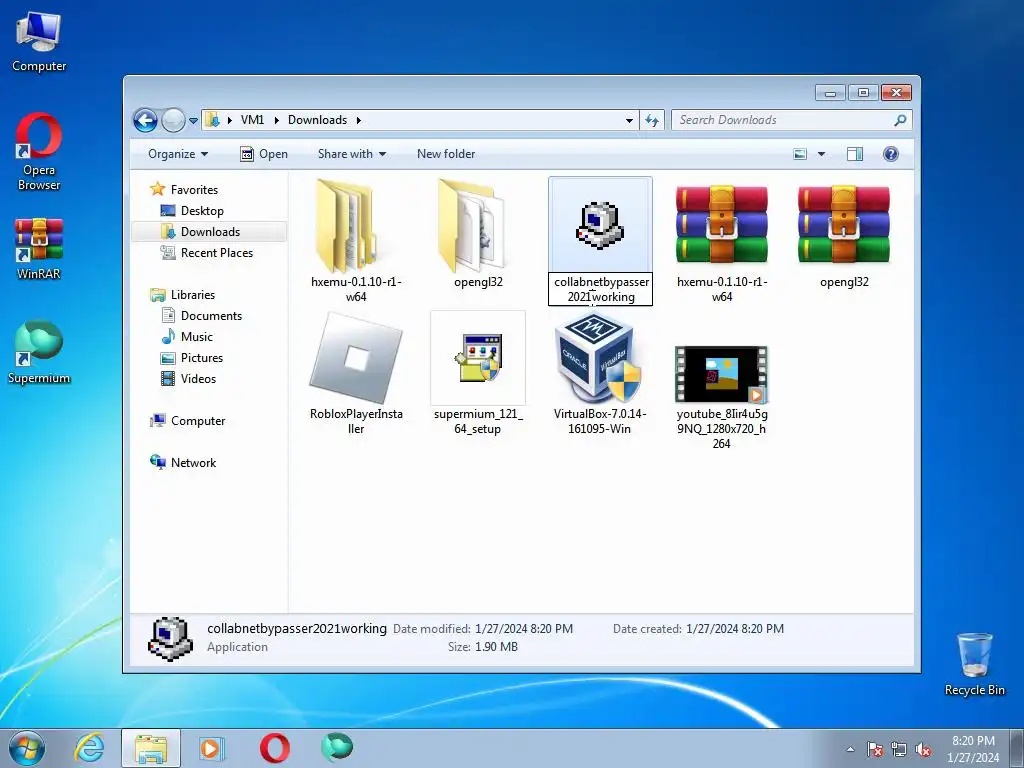Go back with the Back arrow
Image resolution: width=1024 pixels, height=768 pixels.
click(145, 120)
